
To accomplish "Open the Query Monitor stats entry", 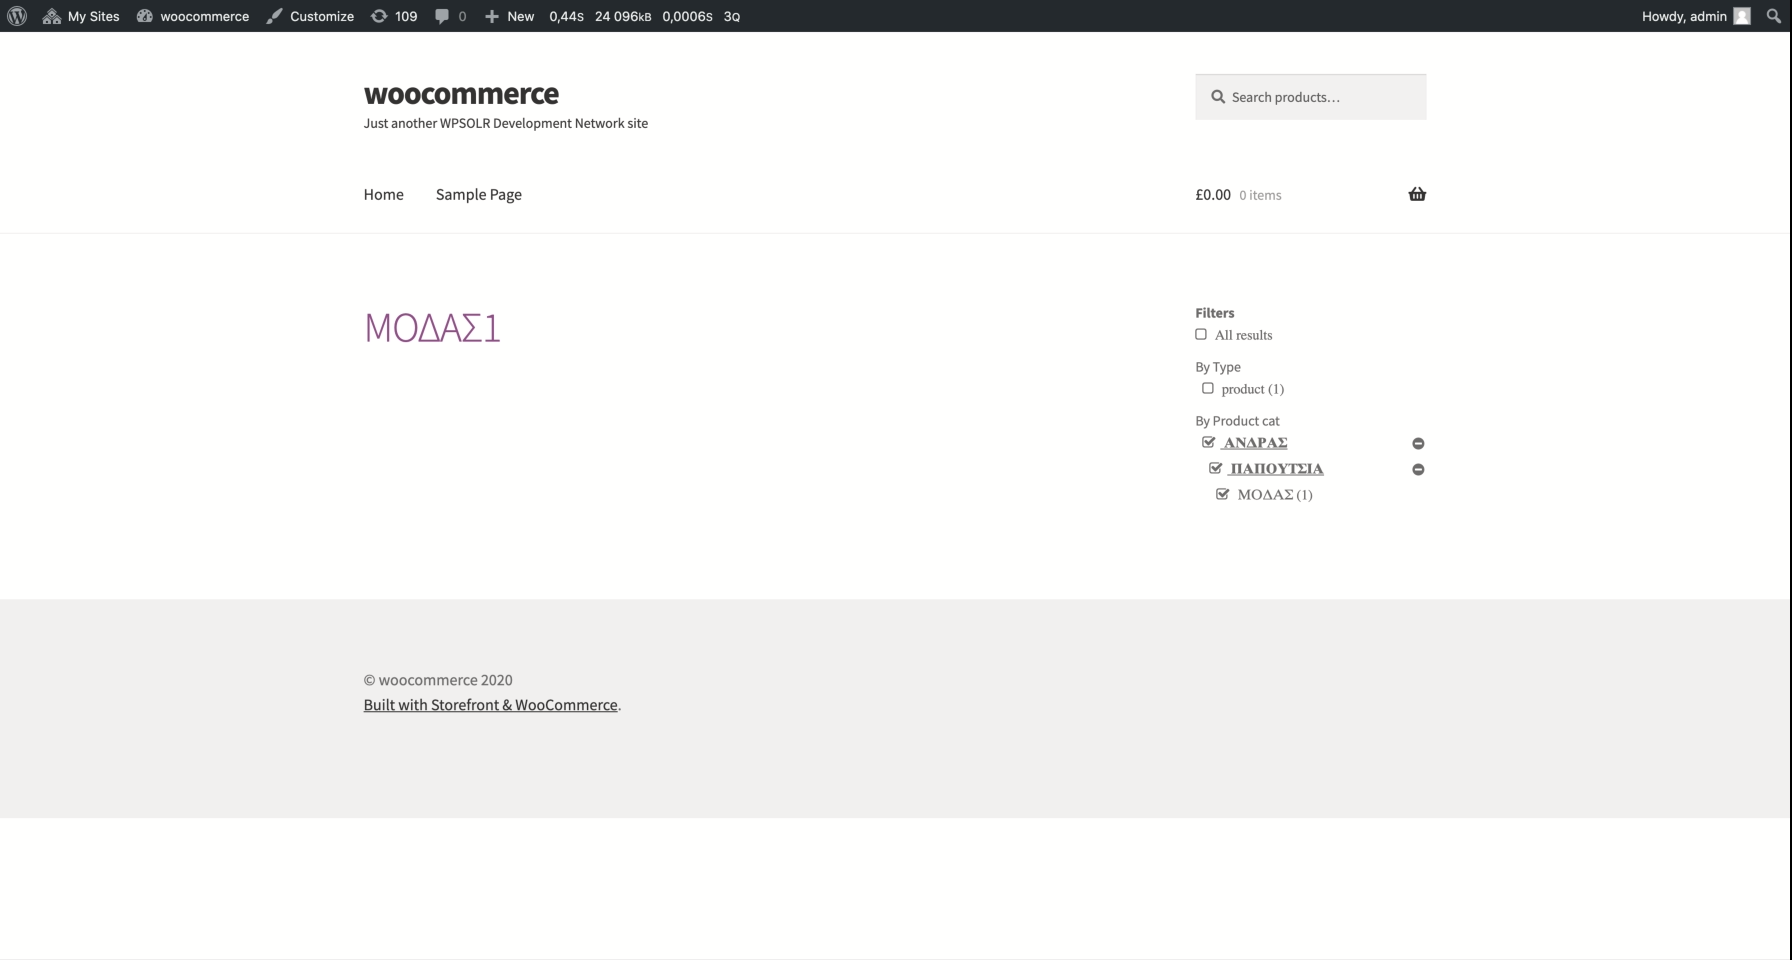I will coord(645,16).
